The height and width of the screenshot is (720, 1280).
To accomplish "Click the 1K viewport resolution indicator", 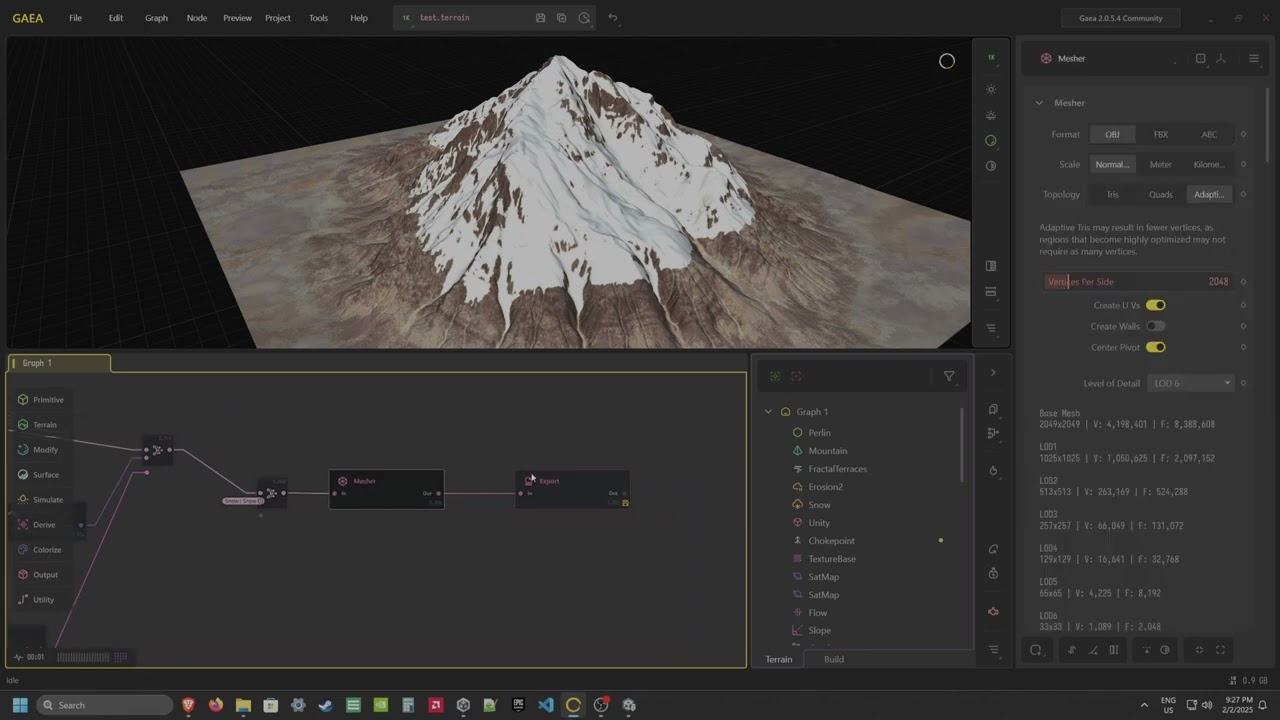I will [991, 58].
